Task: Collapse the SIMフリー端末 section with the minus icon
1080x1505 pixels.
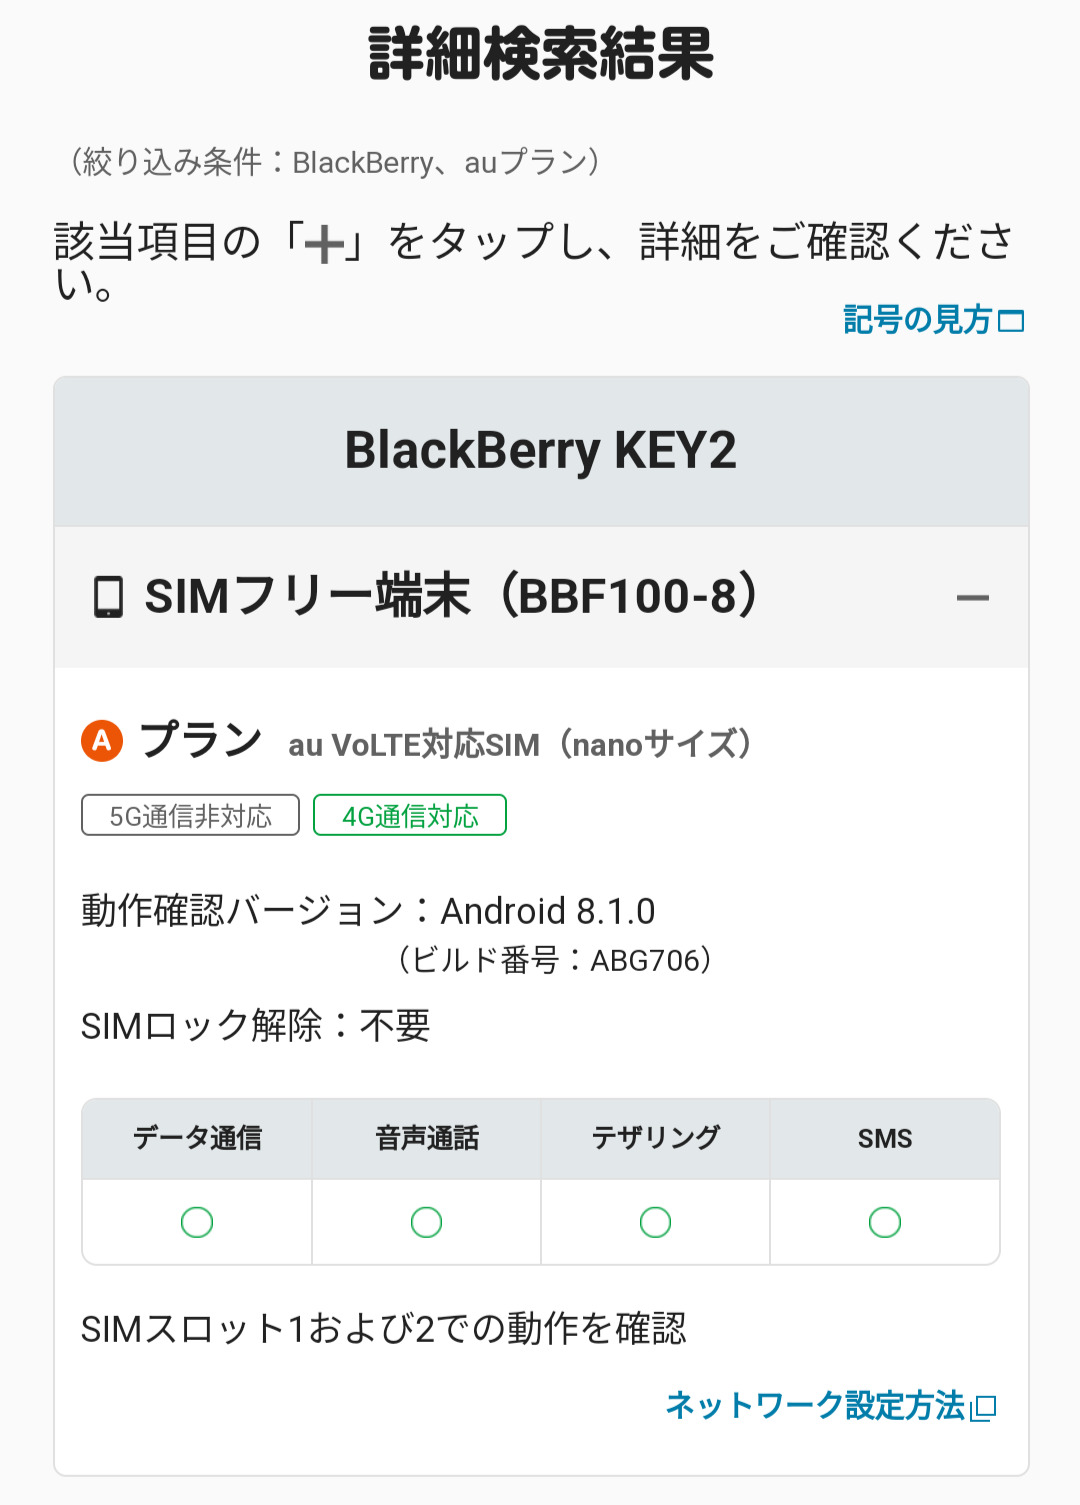Action: point(972,598)
